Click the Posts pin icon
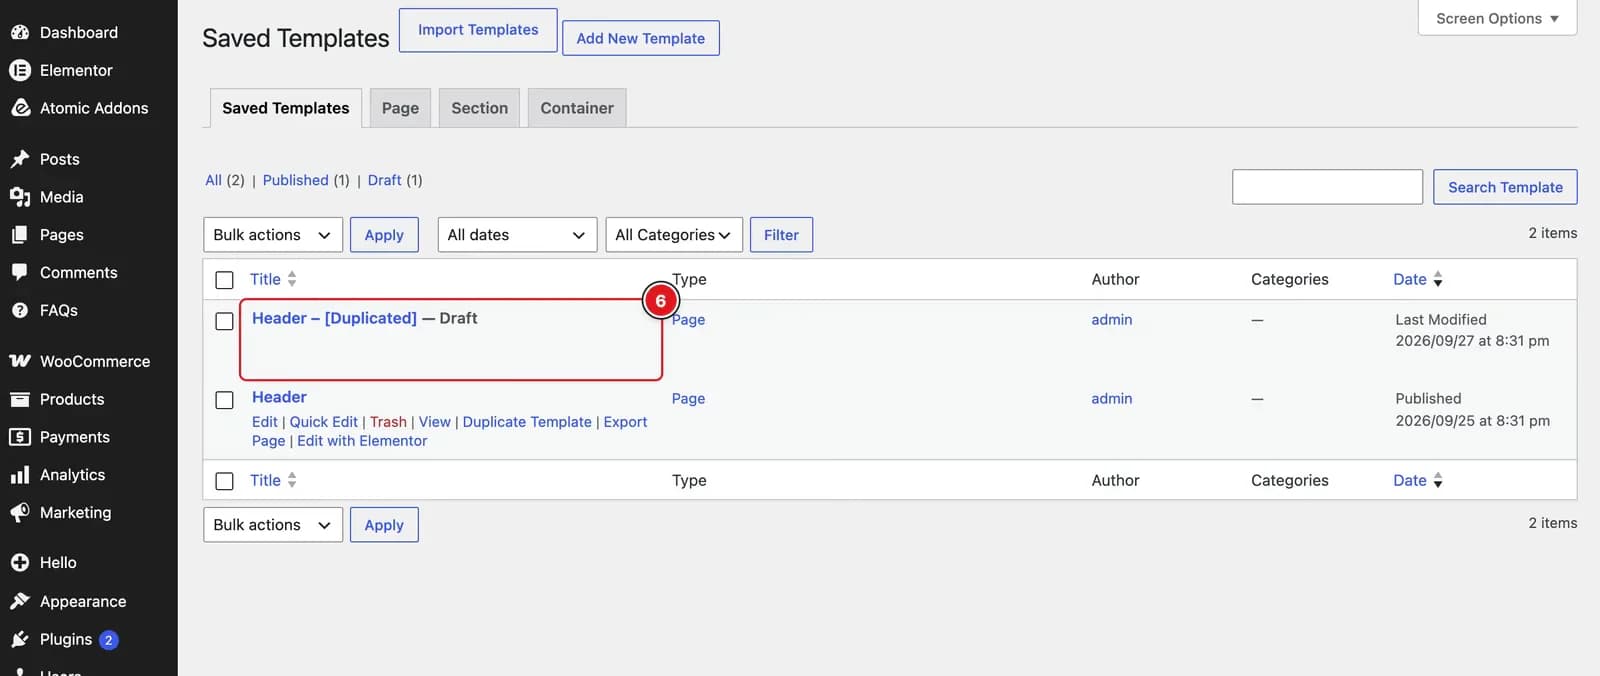The height and width of the screenshot is (676, 1600). [20, 159]
